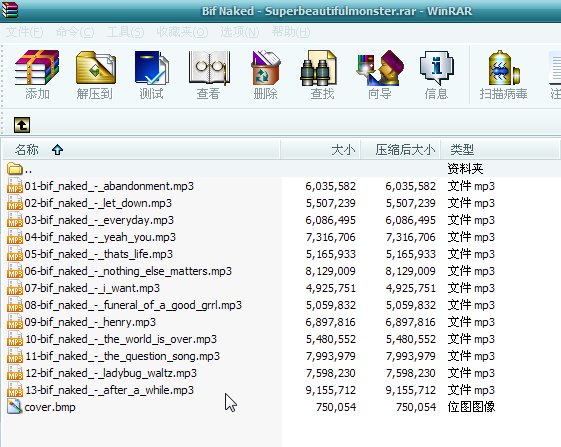Click MP3 icon of 08 funeral file
The height and width of the screenshot is (447, 561).
coord(15,305)
